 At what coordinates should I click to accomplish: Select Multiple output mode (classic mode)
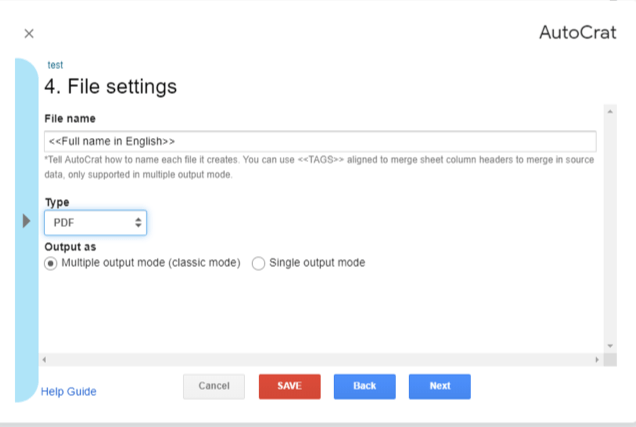51,263
